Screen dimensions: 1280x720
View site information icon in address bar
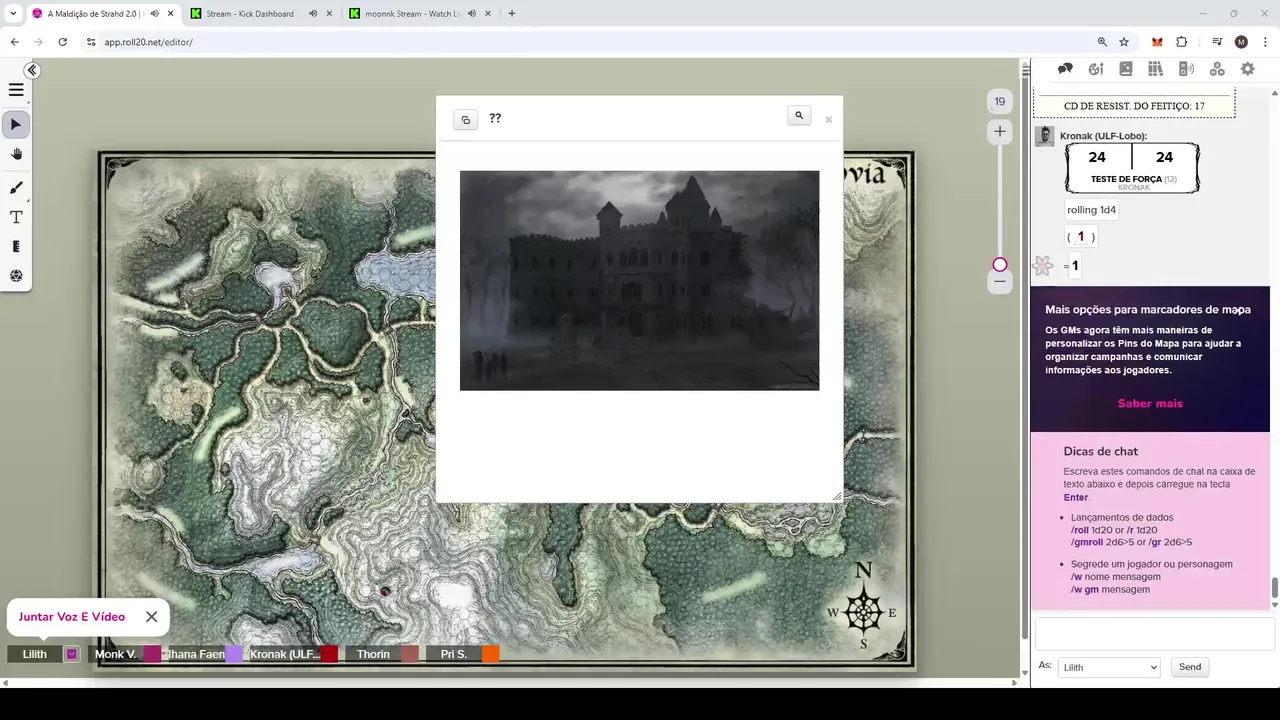pos(90,42)
